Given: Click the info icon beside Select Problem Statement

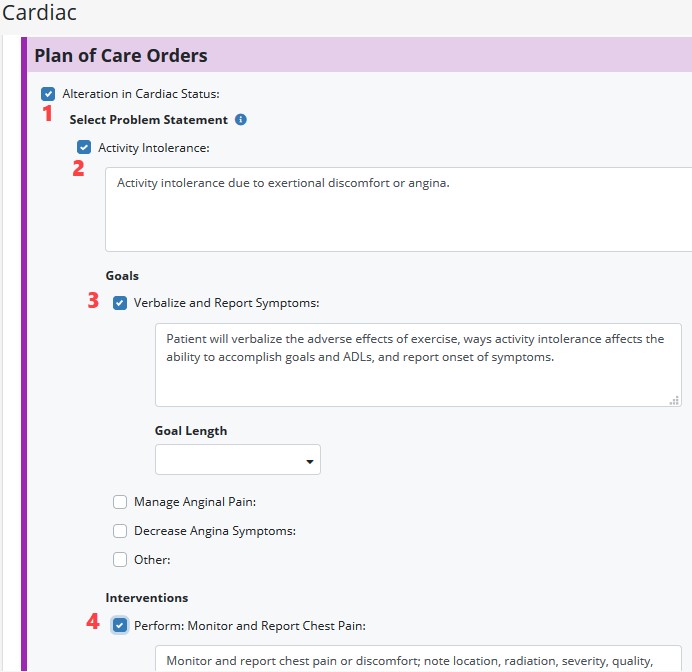Looking at the screenshot, I should click(x=241, y=120).
